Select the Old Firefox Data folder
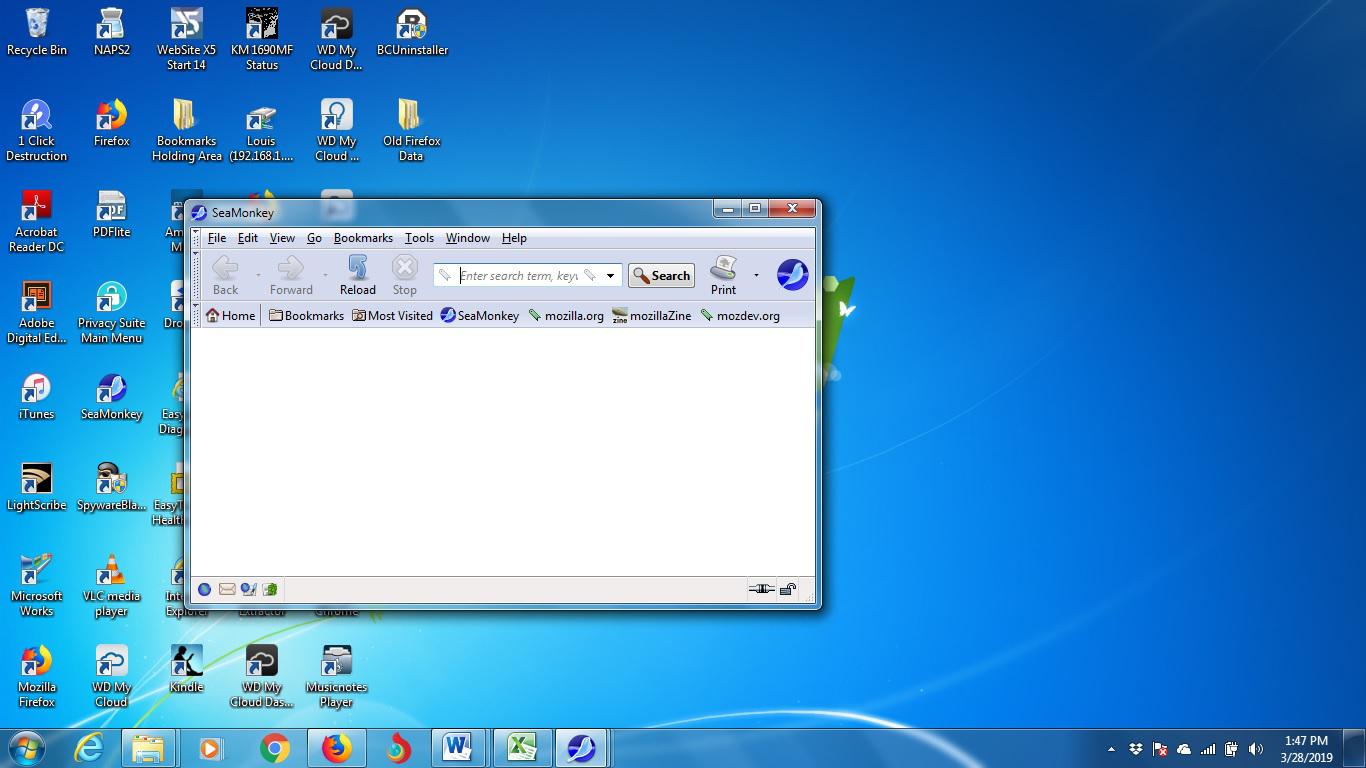Screen dimensions: 1366x768 click(x=411, y=130)
